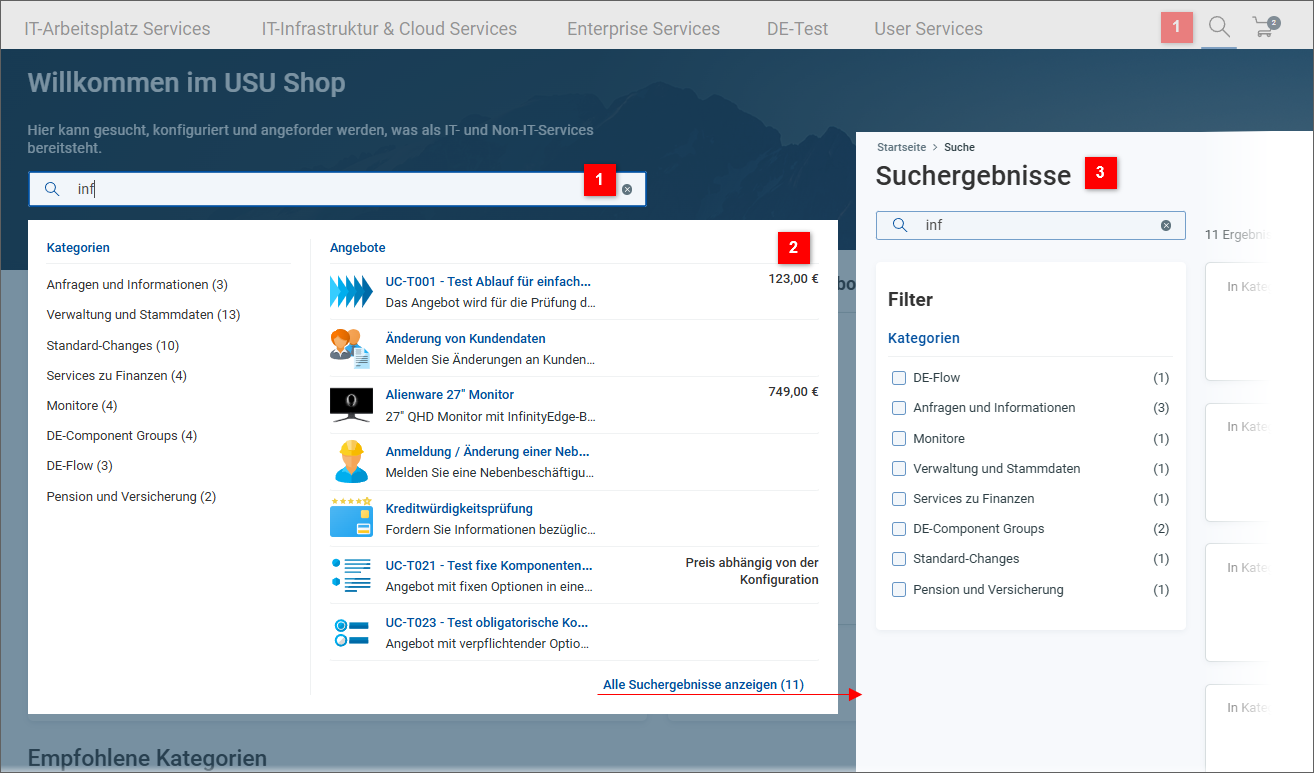This screenshot has height=773, width=1314.
Task: Open IT-Infrastruktur & Cloud Services menu
Action: 389,29
